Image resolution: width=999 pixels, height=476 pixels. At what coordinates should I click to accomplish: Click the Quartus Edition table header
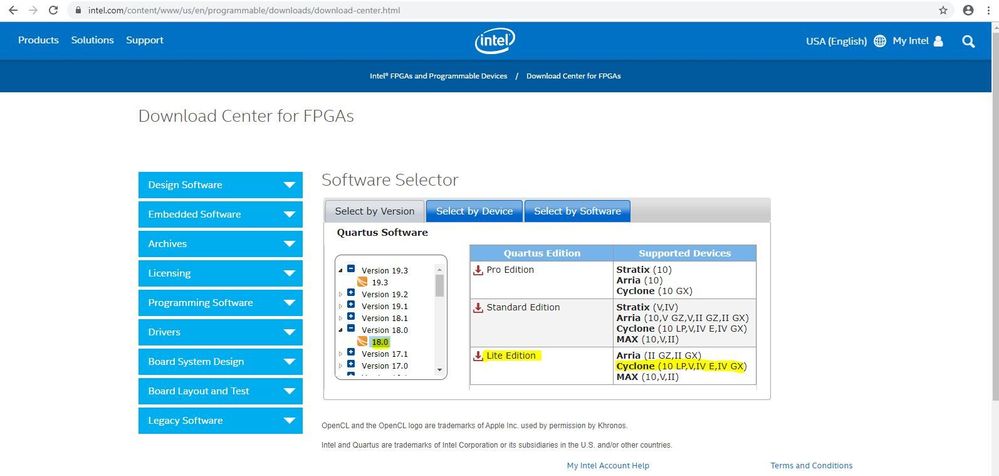[542, 253]
